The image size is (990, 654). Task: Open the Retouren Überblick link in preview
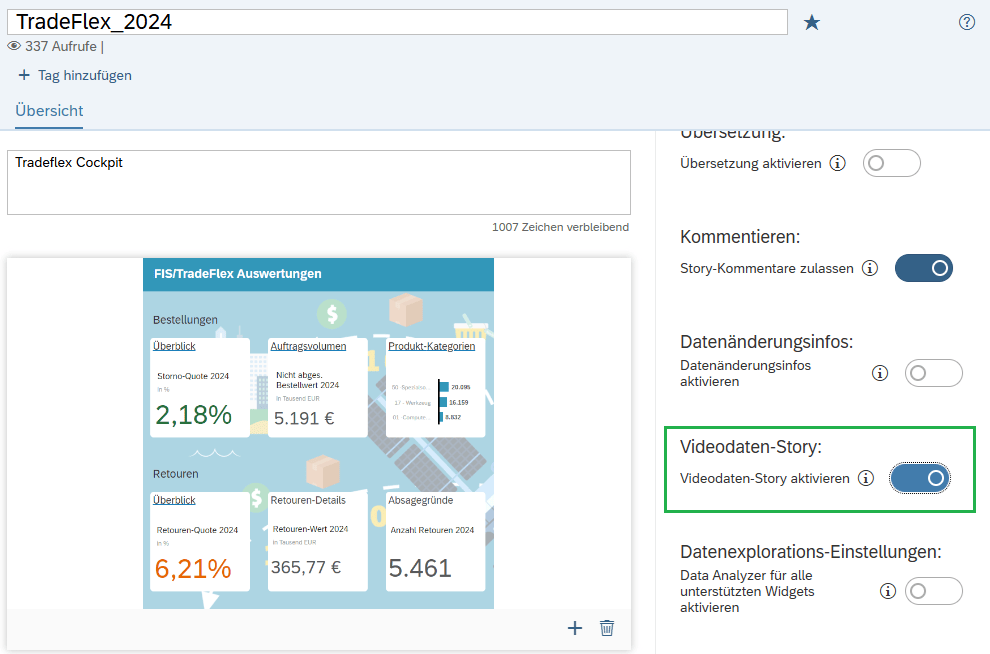coord(174,500)
